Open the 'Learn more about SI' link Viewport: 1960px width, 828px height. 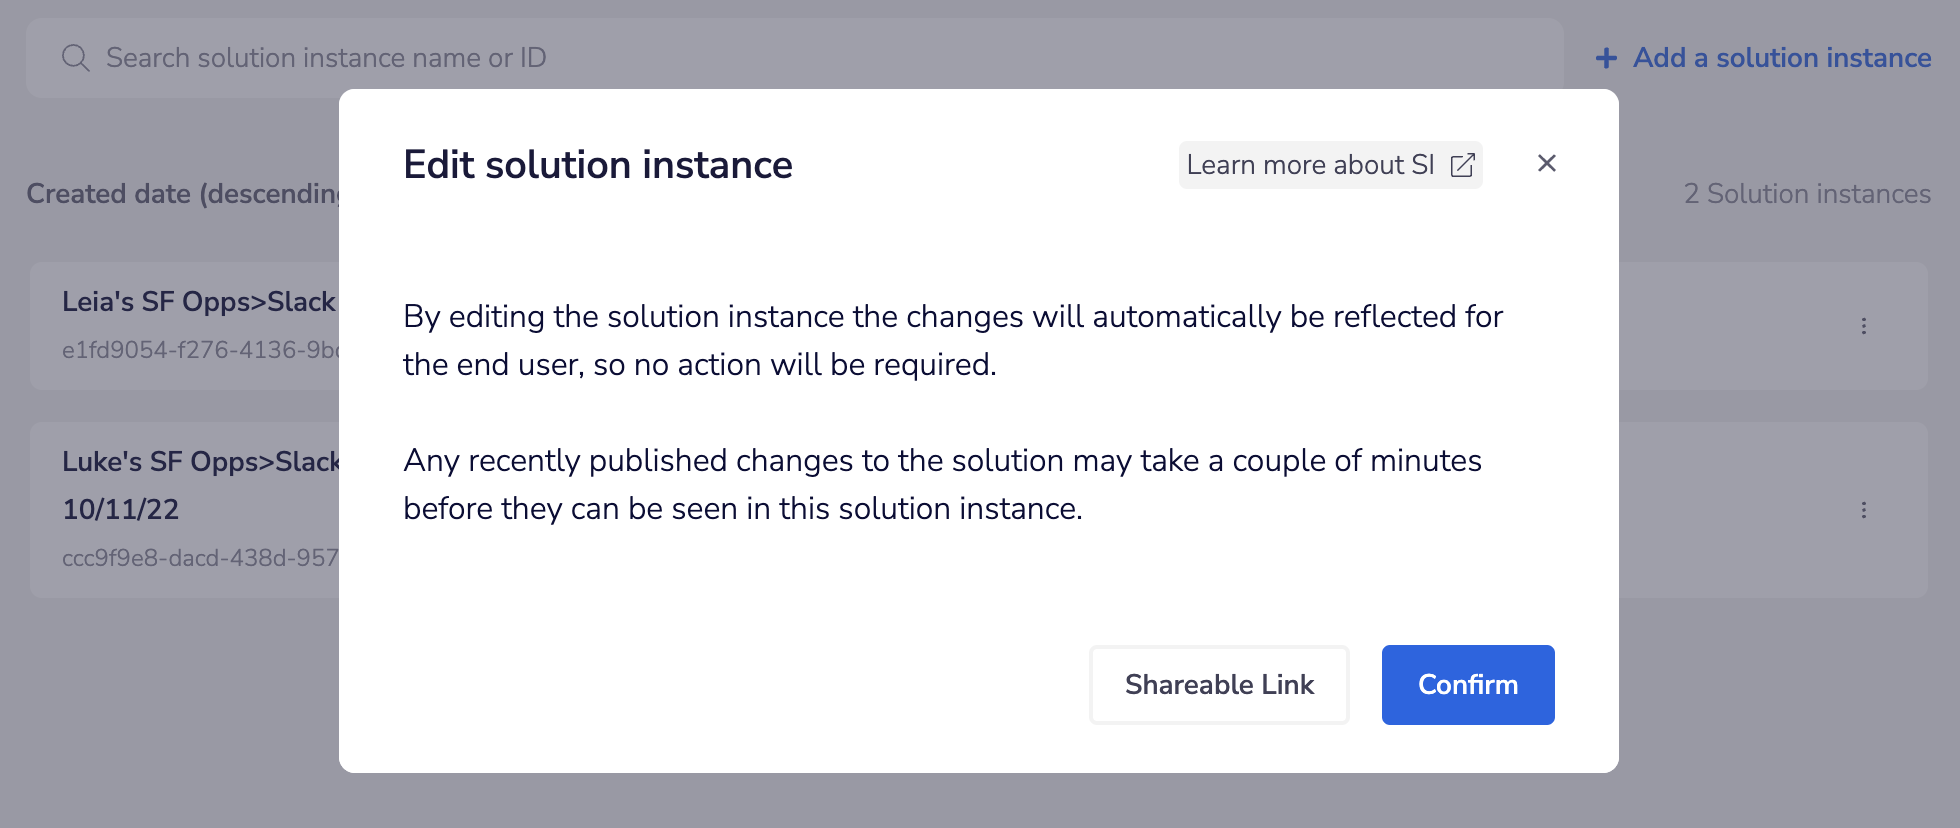(x=1310, y=165)
